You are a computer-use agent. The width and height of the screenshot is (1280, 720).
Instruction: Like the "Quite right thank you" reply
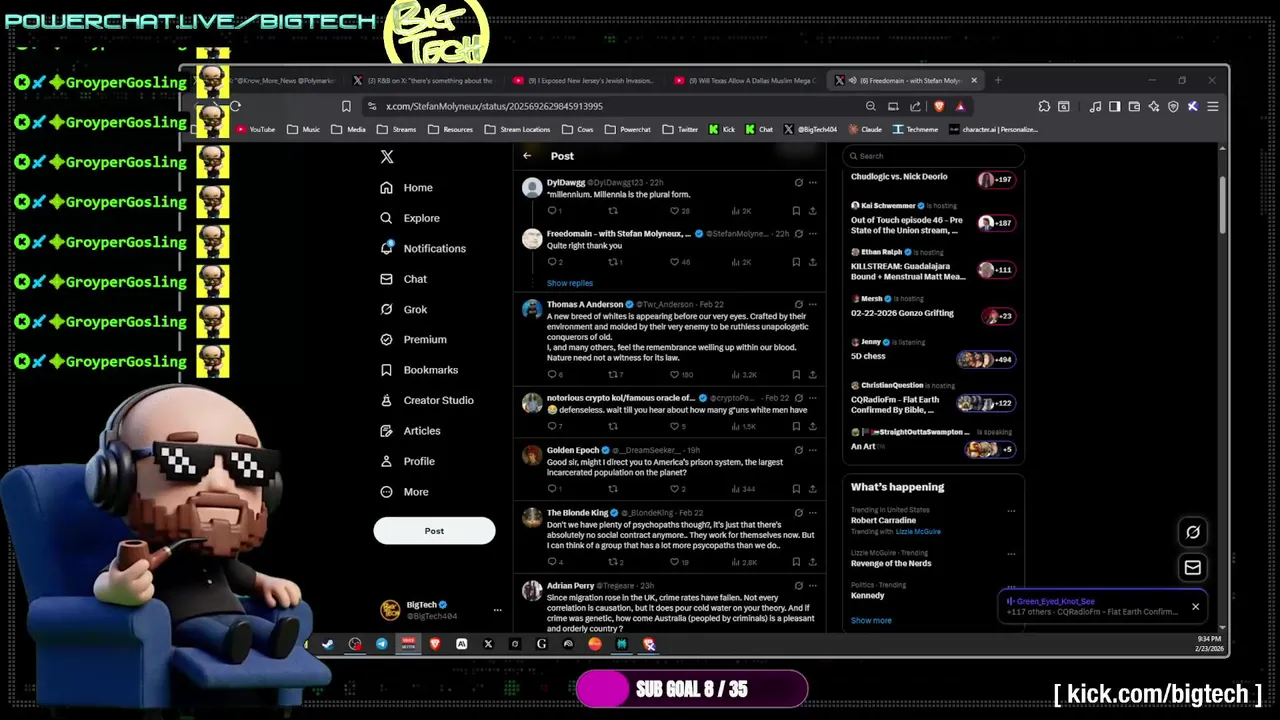674,262
